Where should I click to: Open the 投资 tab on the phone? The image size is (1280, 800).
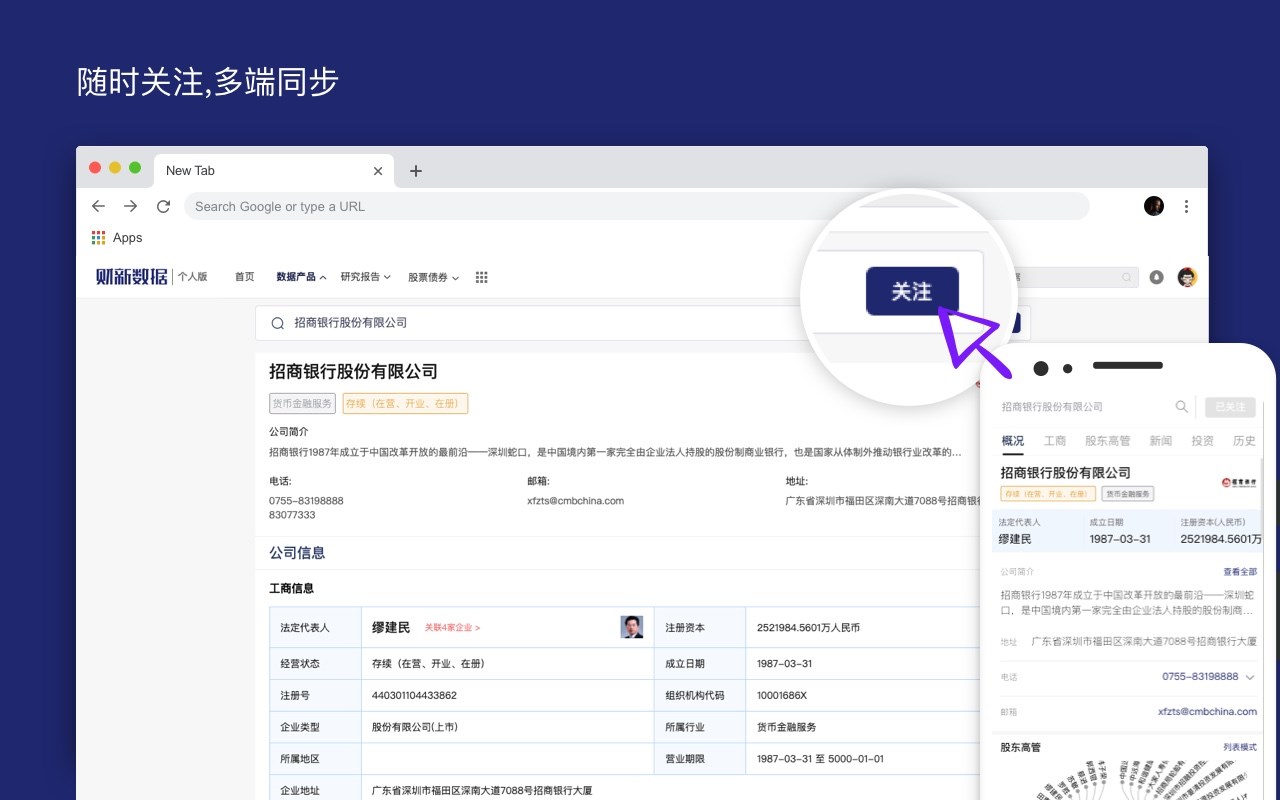pyautogui.click(x=1202, y=441)
